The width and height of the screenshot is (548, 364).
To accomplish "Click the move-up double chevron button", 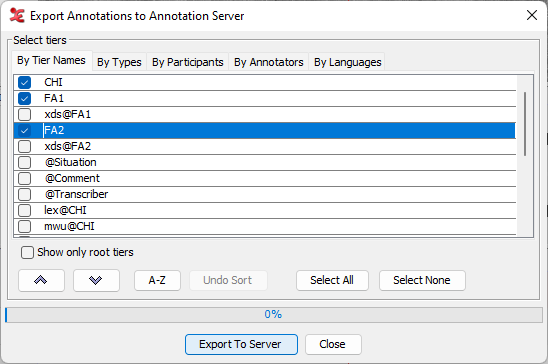I will point(41,280).
